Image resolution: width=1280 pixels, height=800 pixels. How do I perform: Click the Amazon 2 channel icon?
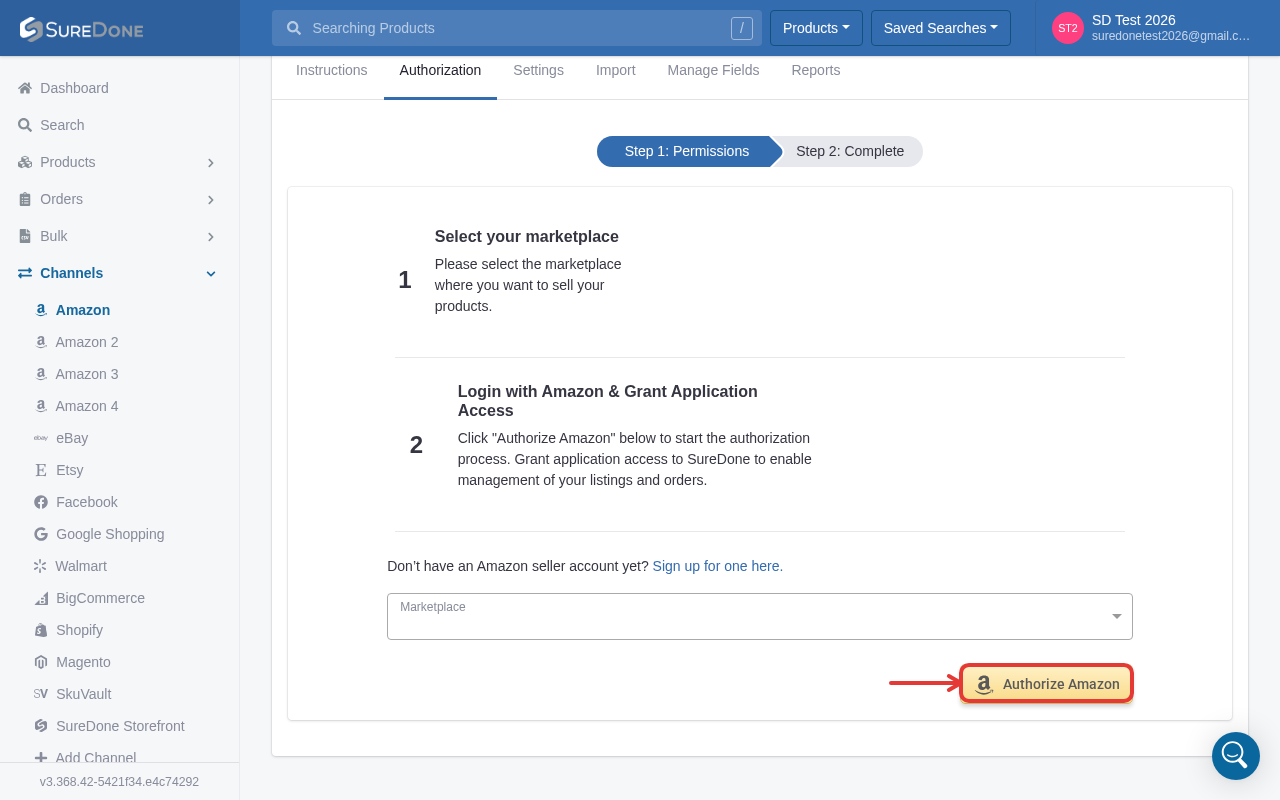[x=41, y=342]
